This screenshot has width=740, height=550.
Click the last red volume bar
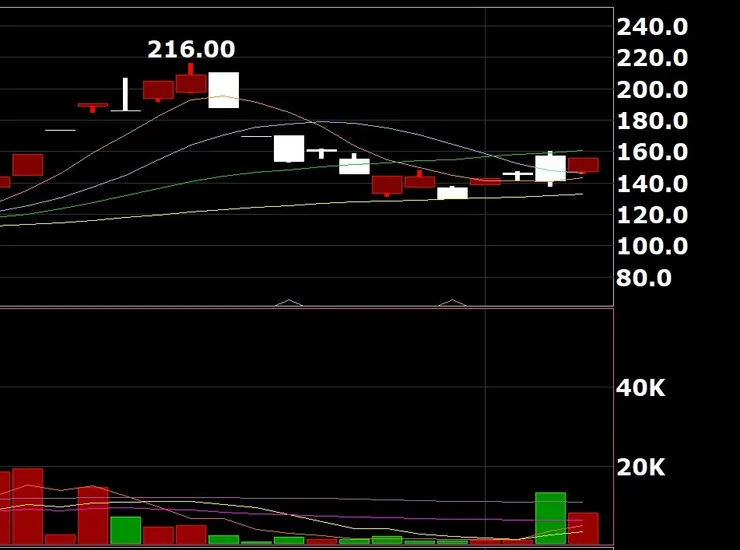pyautogui.click(x=583, y=528)
